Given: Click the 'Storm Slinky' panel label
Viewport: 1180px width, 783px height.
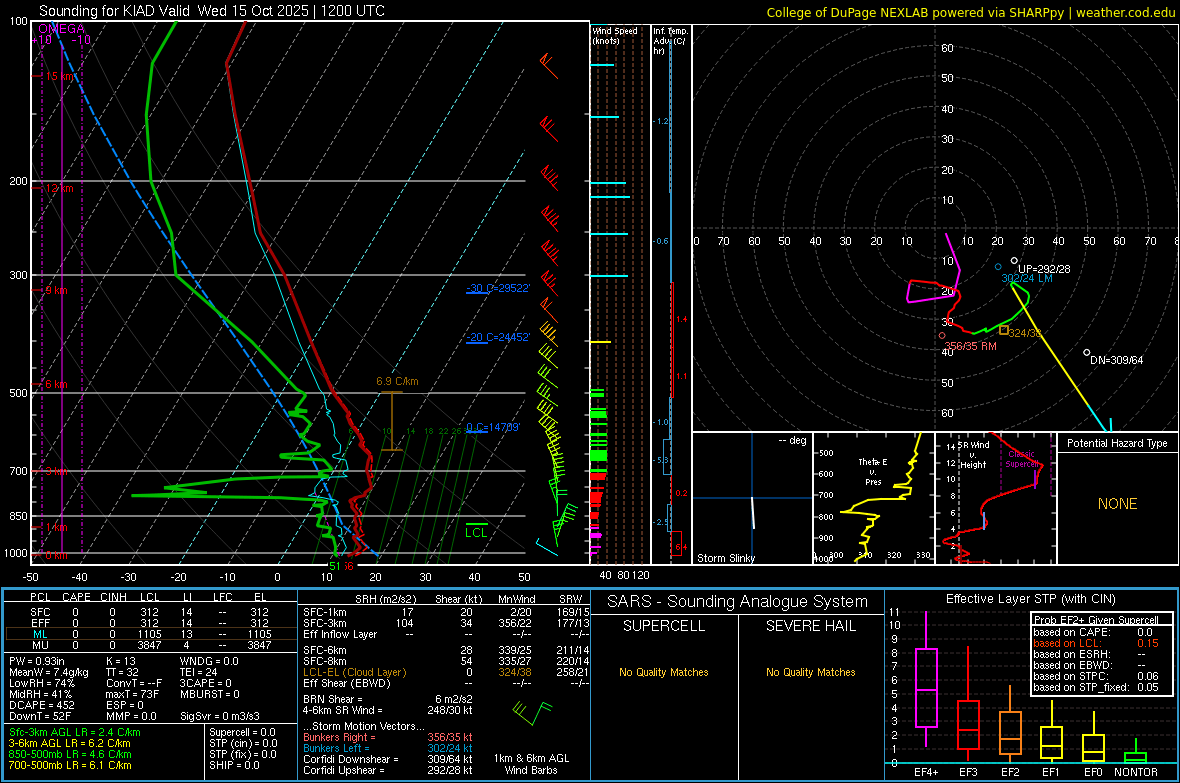Looking at the screenshot, I should click(725, 558).
